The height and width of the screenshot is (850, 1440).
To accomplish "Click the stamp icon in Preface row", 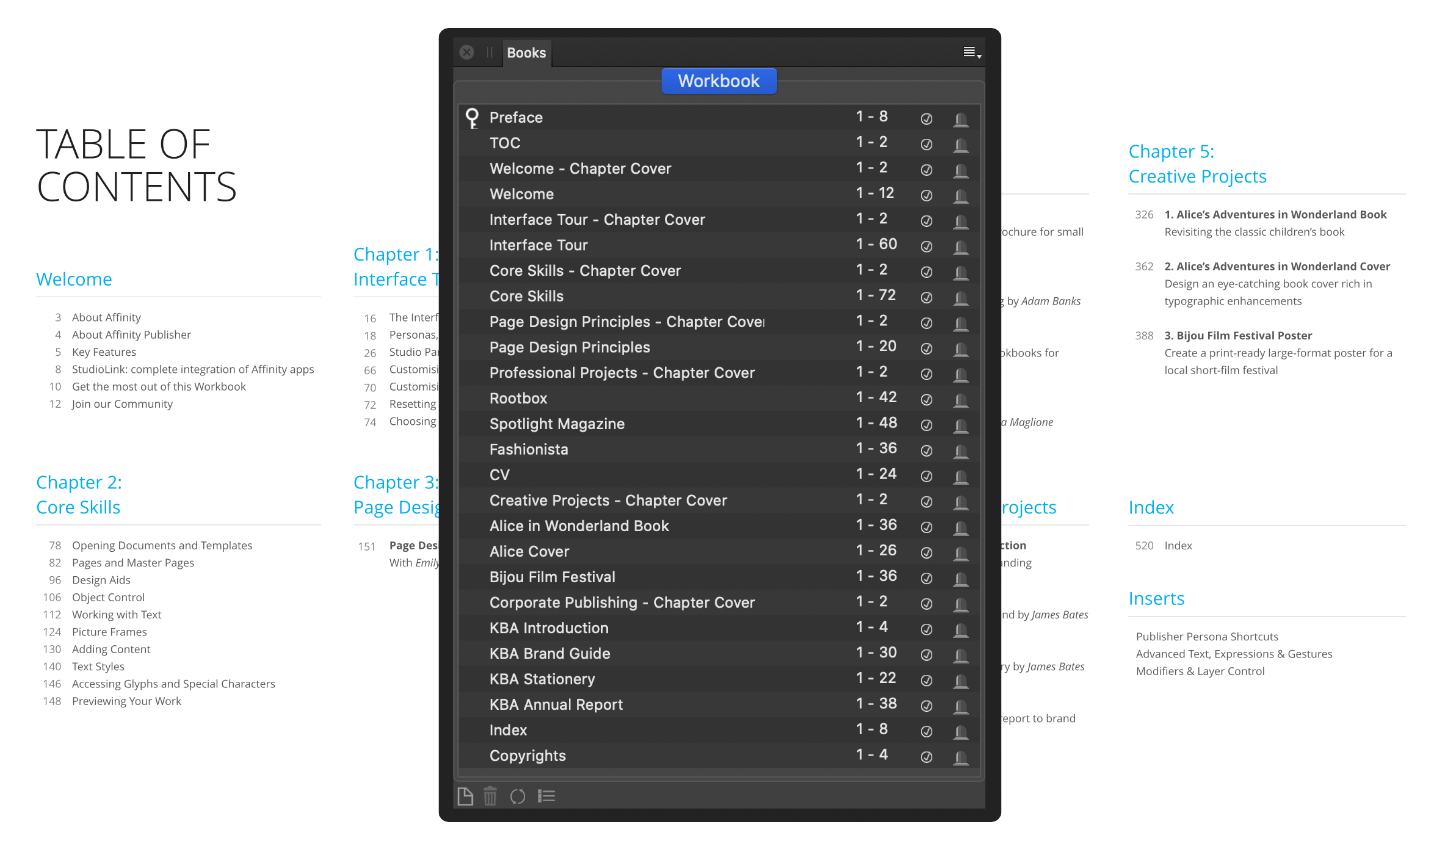I will (x=960, y=119).
